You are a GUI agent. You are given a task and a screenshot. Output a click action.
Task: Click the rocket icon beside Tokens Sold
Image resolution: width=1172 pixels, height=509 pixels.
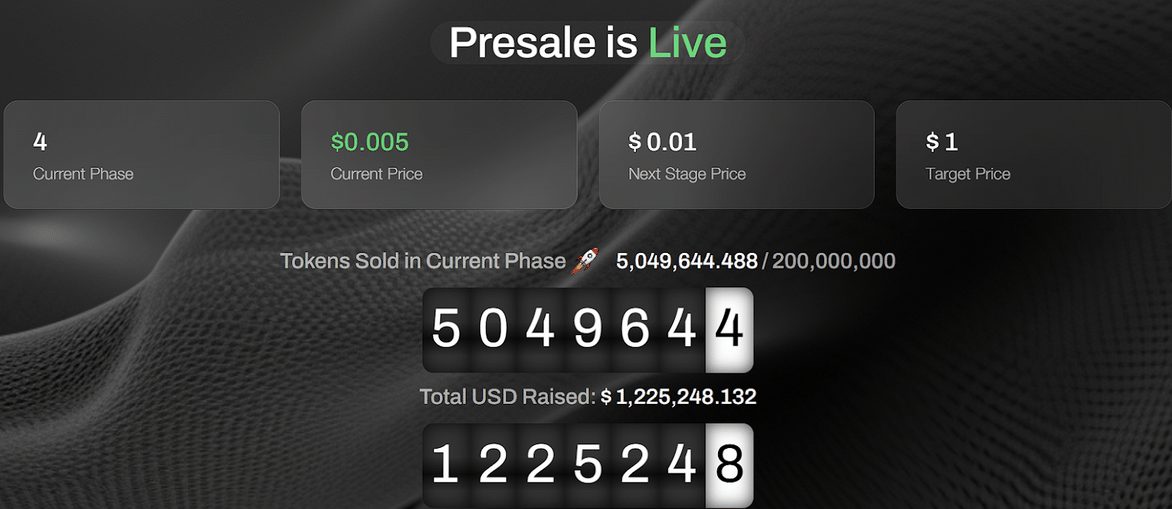click(586, 262)
